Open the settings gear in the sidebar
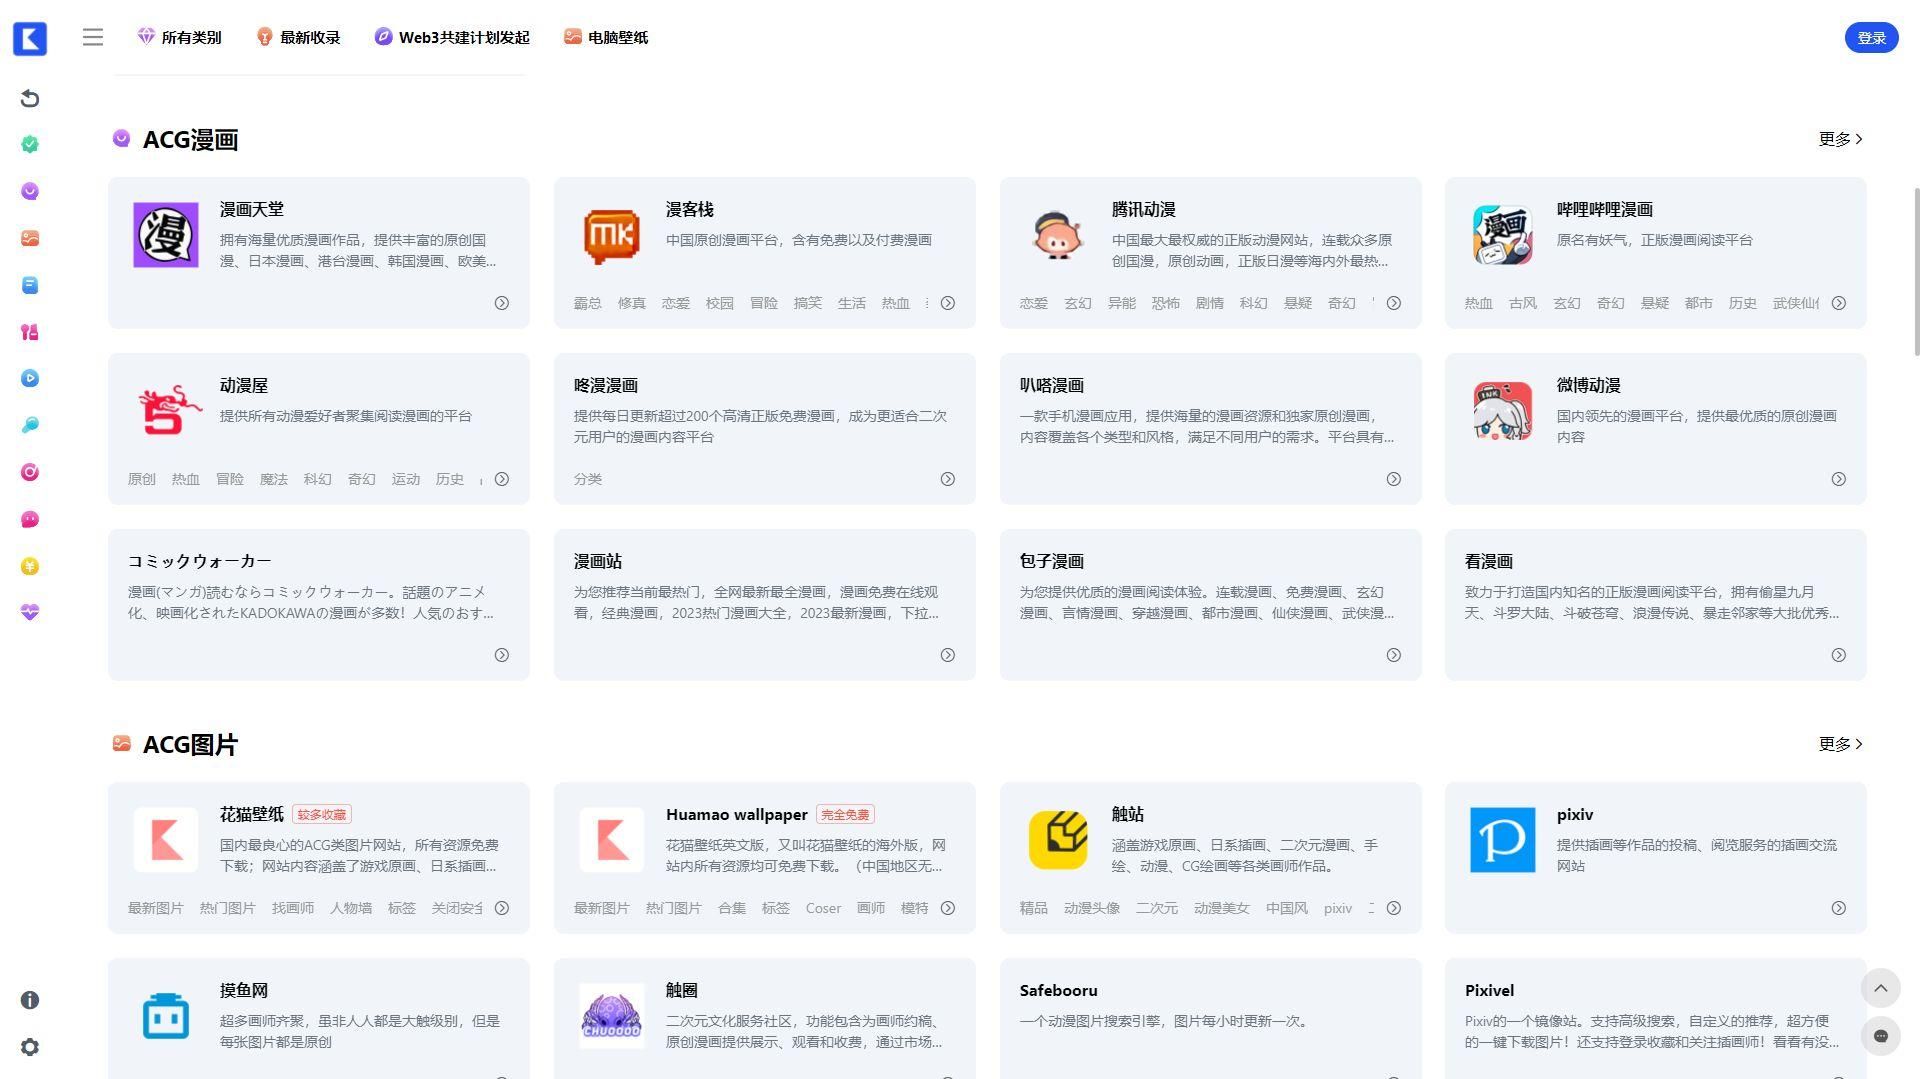Viewport: 1920px width, 1079px height. (x=30, y=1047)
